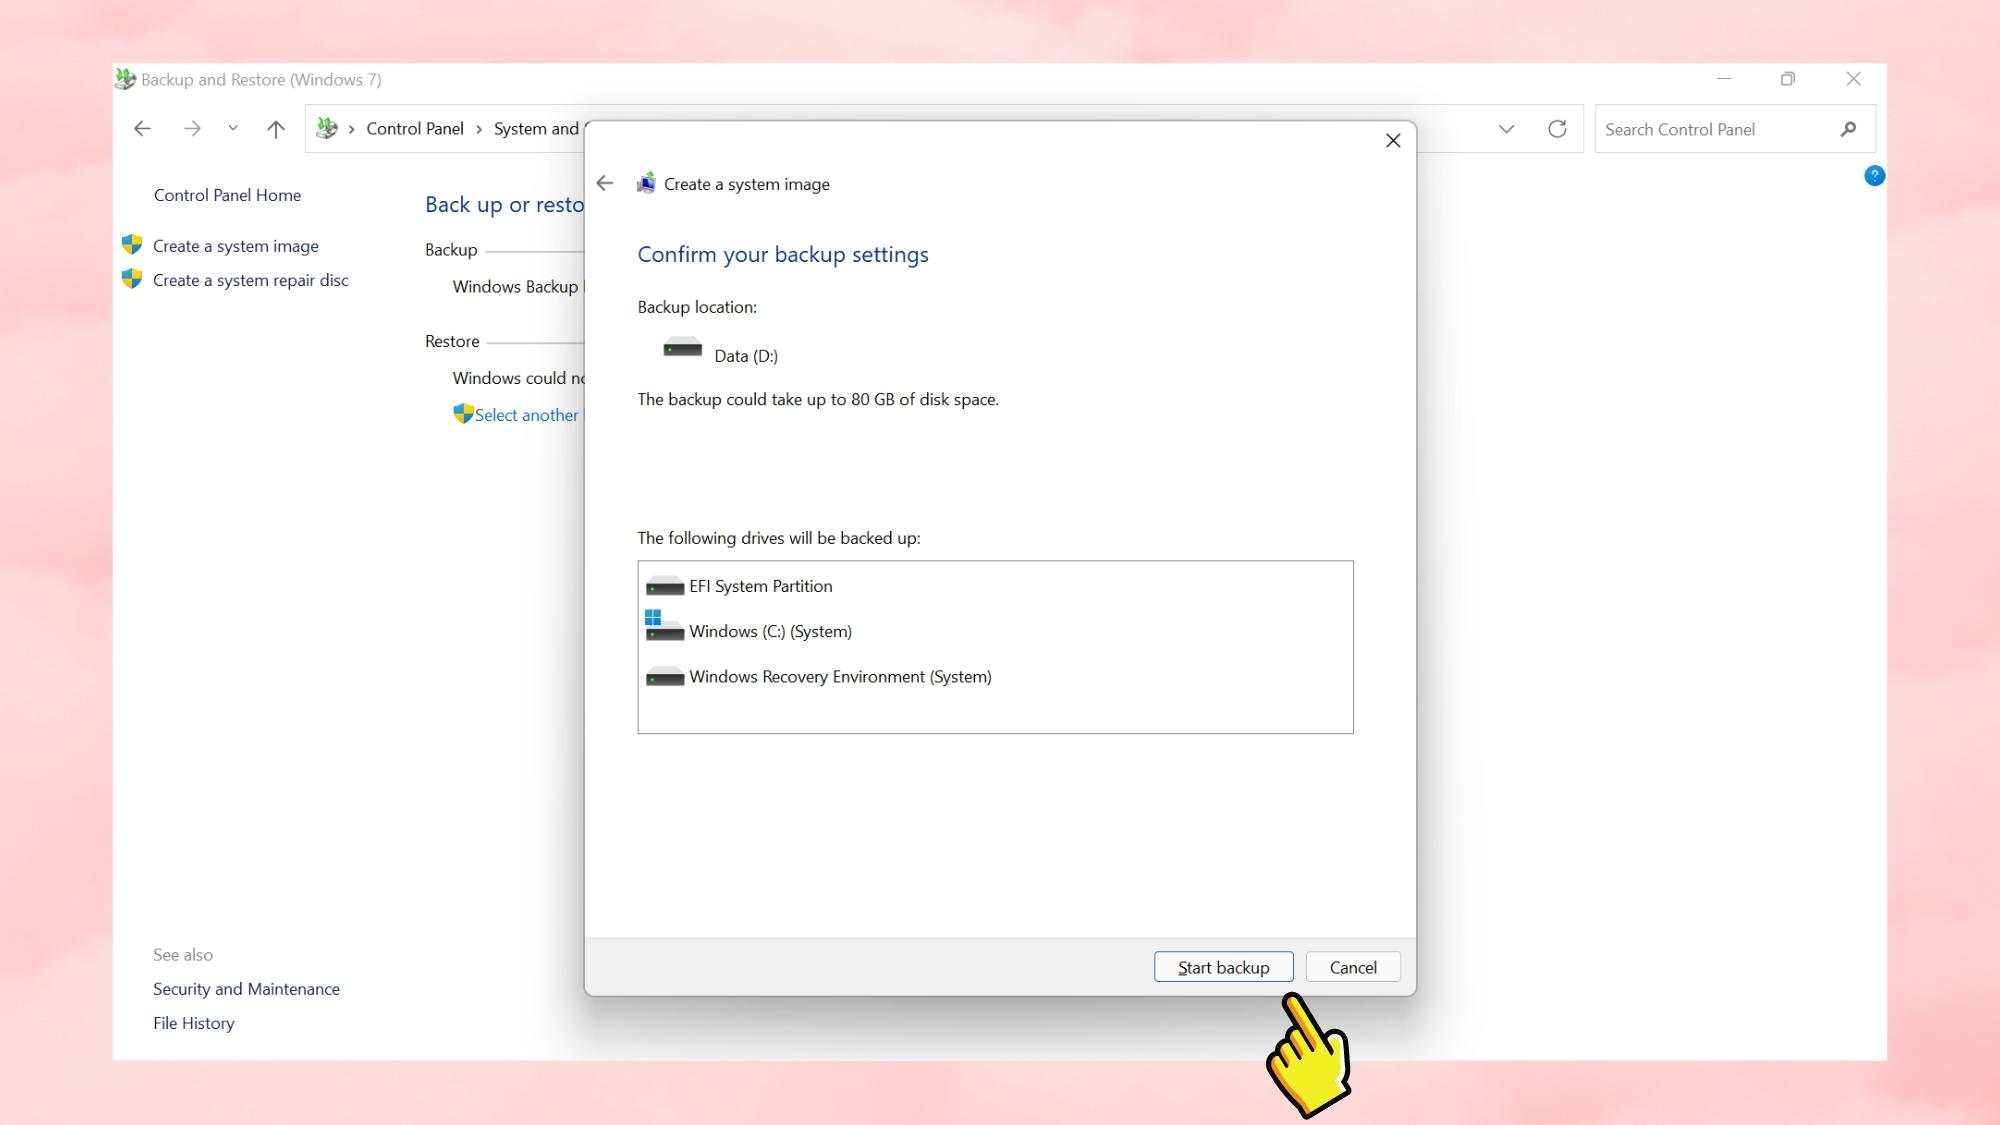Click the Create a system image wizard icon
The width and height of the screenshot is (2000, 1125).
[647, 183]
